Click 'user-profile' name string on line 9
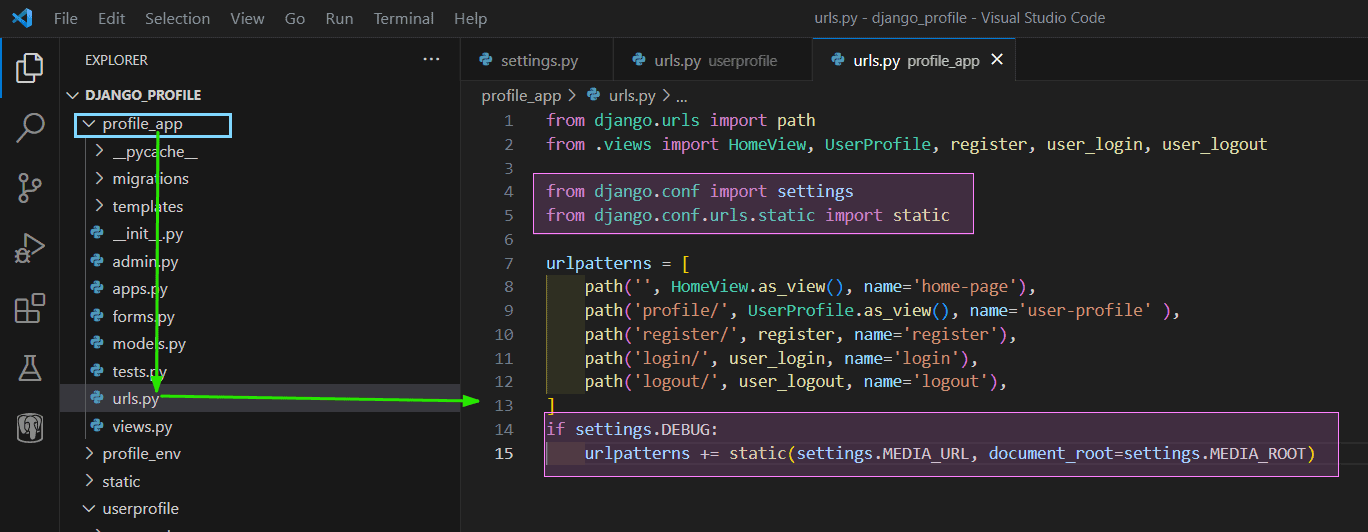 tap(1086, 310)
